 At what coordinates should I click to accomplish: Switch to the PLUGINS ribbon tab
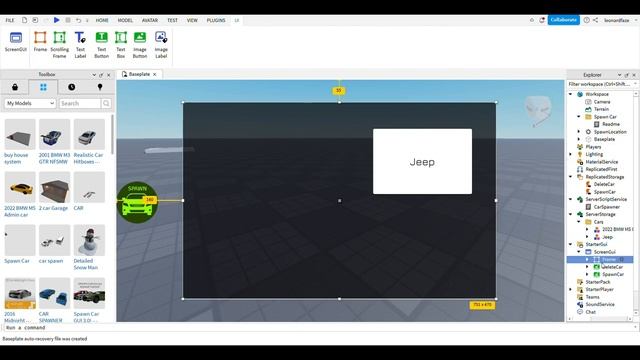click(216, 20)
